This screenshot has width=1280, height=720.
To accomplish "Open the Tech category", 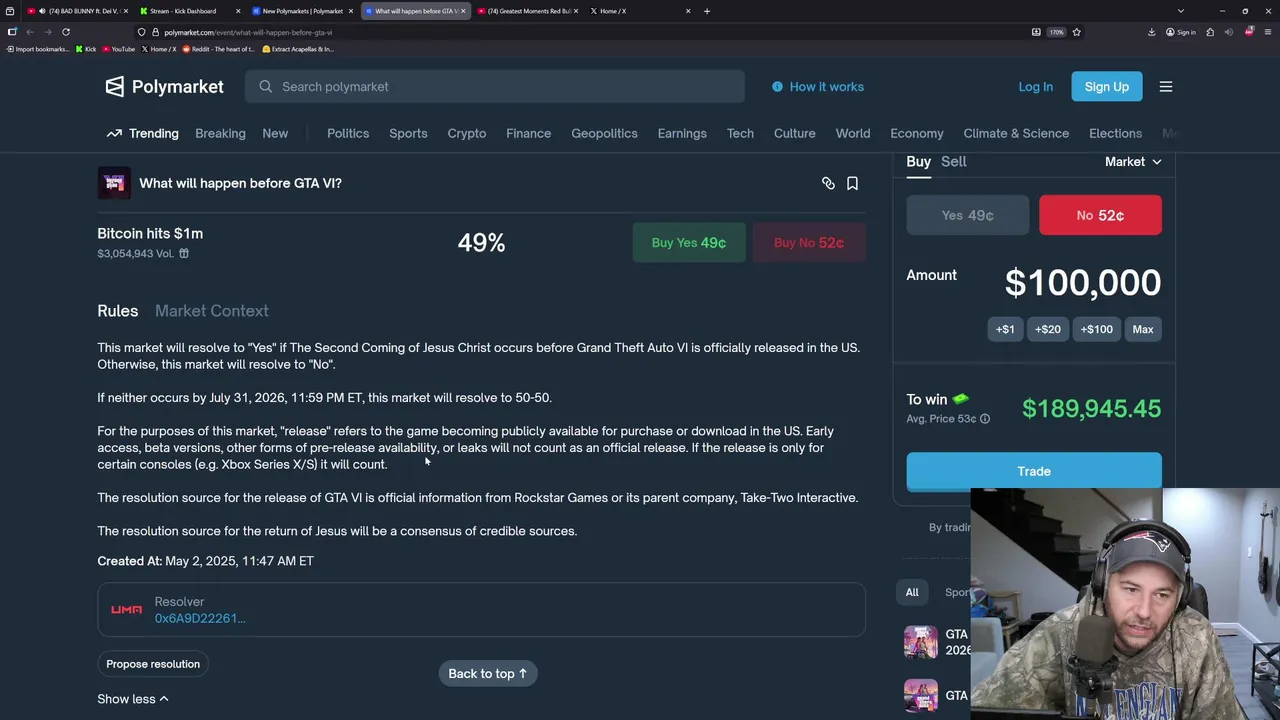I will pyautogui.click(x=740, y=133).
